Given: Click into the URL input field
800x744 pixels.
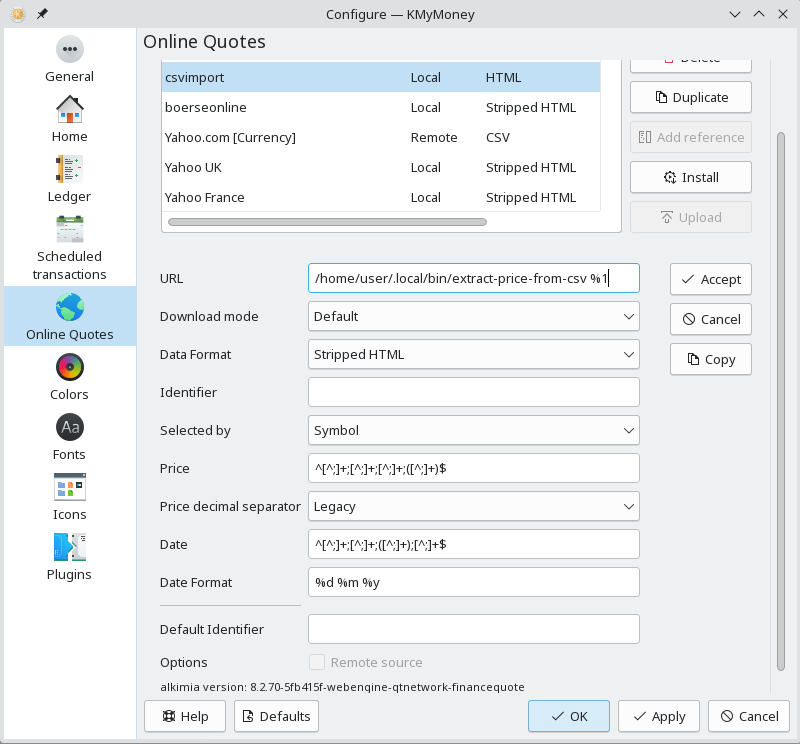Looking at the screenshot, I should tap(473, 278).
